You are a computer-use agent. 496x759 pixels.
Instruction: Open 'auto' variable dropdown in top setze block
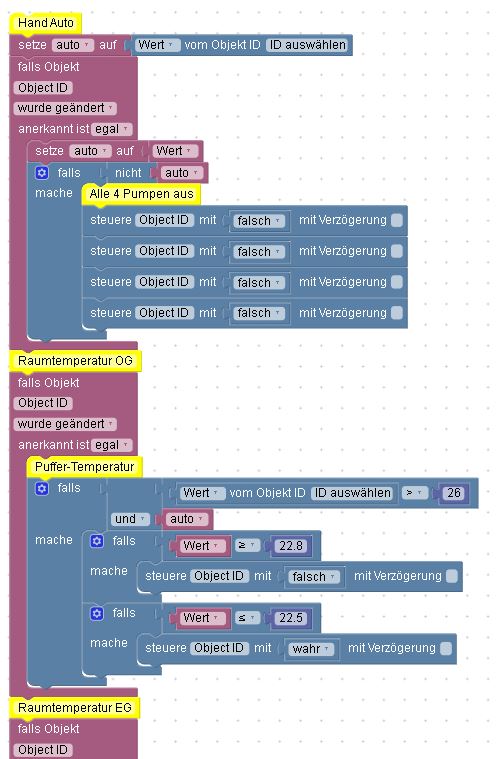tap(73, 45)
